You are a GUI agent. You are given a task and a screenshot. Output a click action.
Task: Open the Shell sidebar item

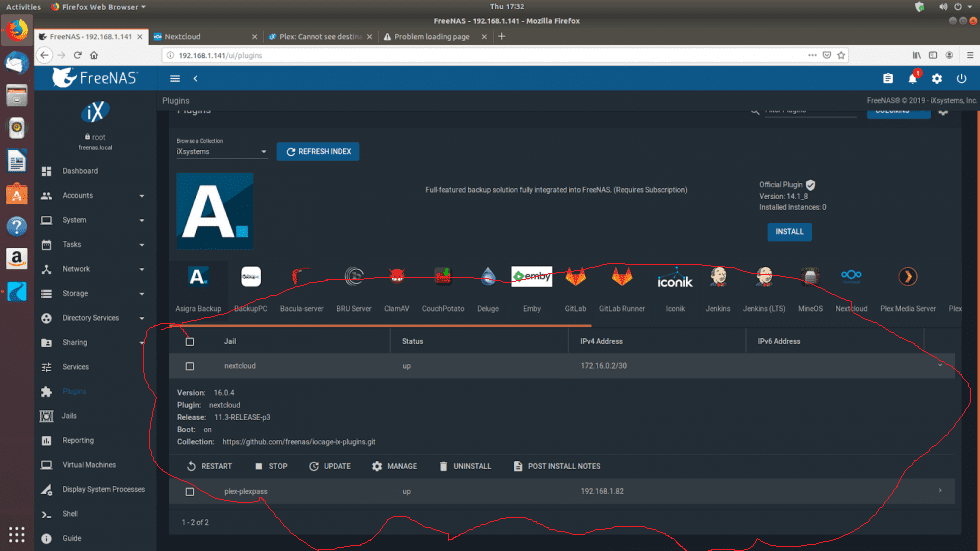[x=94, y=514]
